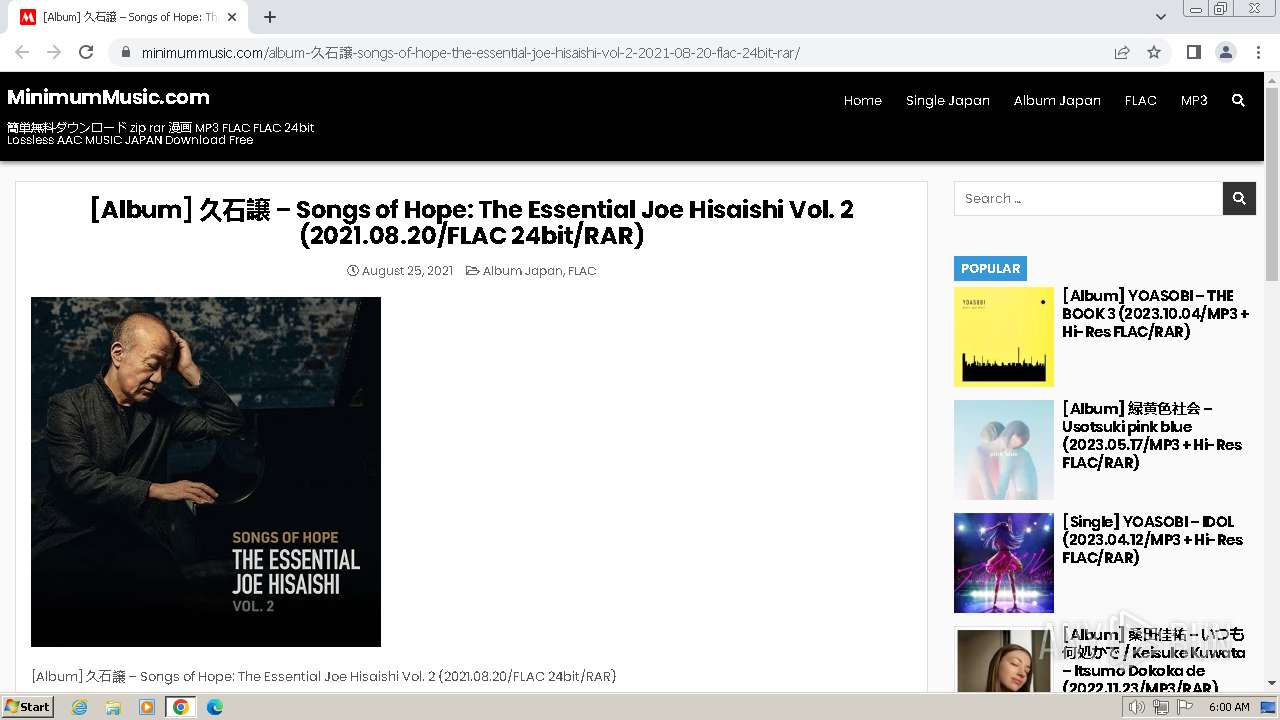1280x720 pixels.
Task: Open YOASOBI IDOL single thumbnail
Action: [x=1004, y=563]
